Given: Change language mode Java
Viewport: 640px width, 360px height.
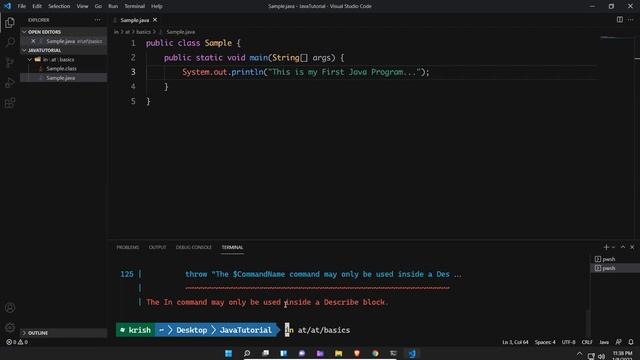Looking at the screenshot, I should (604, 342).
